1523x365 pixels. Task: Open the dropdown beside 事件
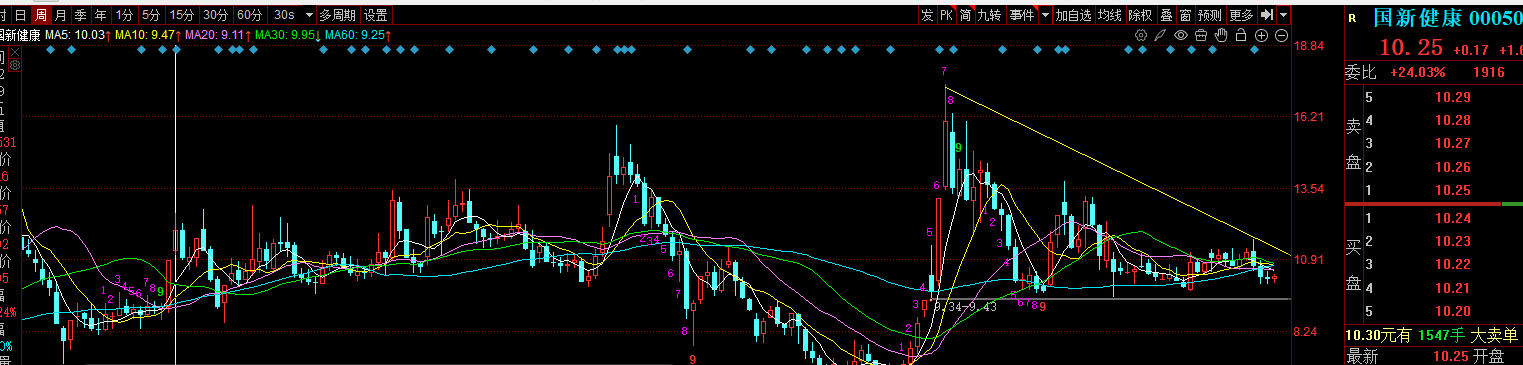[x=1045, y=15]
